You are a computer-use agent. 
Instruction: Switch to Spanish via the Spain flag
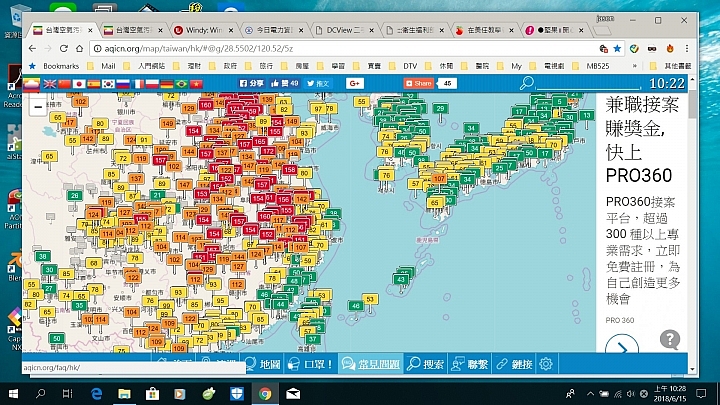(94, 84)
